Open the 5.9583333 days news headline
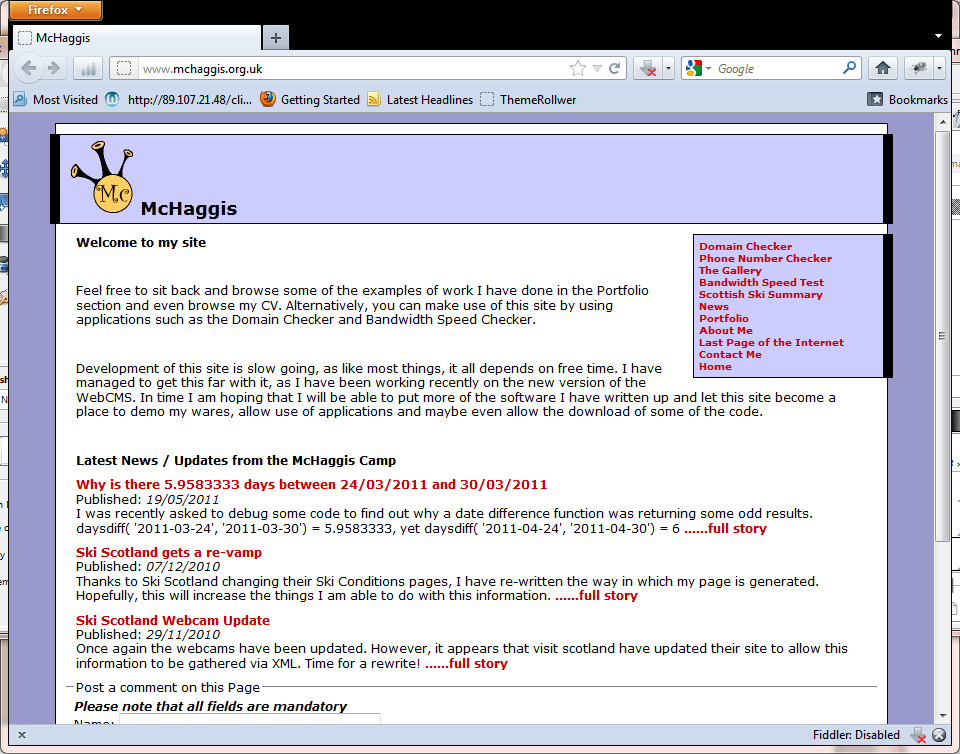Screen dimensions: 960x754 312,484
